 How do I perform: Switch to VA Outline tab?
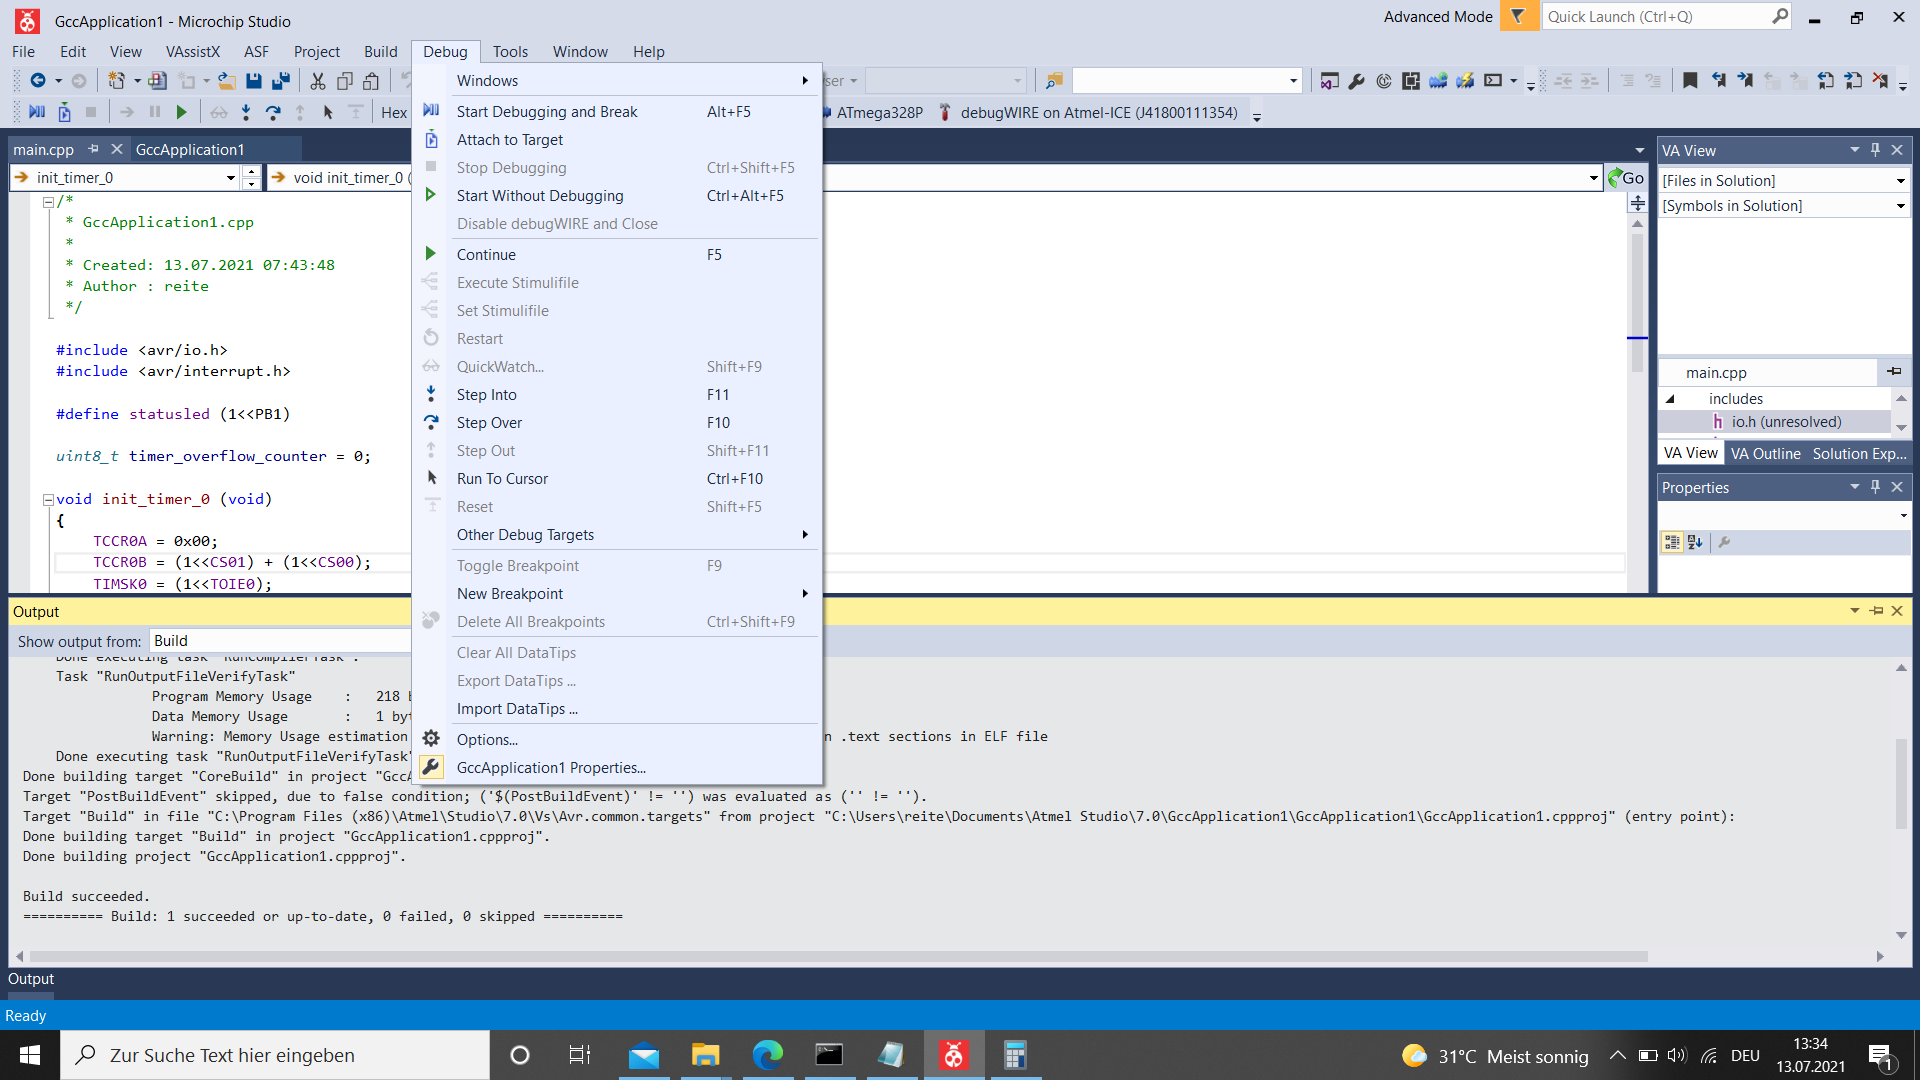pyautogui.click(x=1765, y=453)
